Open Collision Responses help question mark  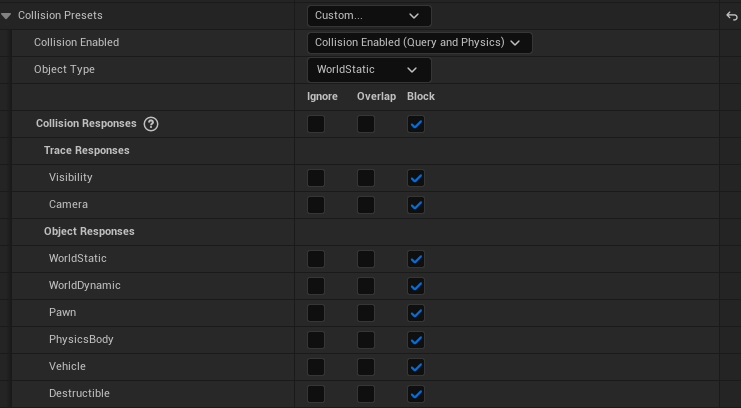[151, 124]
